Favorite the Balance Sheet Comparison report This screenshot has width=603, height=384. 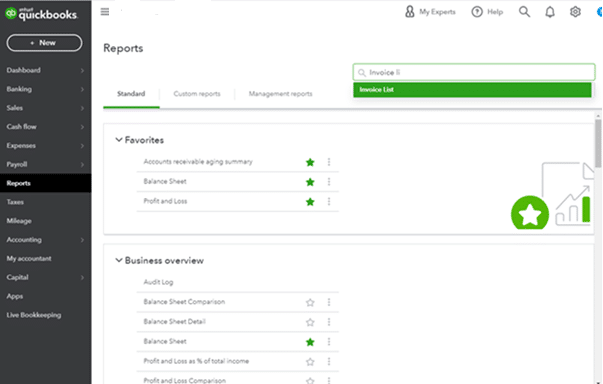(310, 303)
